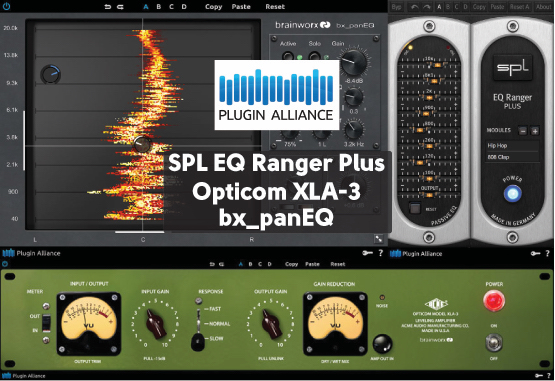Click the Plugin Alliance logo under bx_panEQ
The image size is (555, 381).
[x=31, y=253]
